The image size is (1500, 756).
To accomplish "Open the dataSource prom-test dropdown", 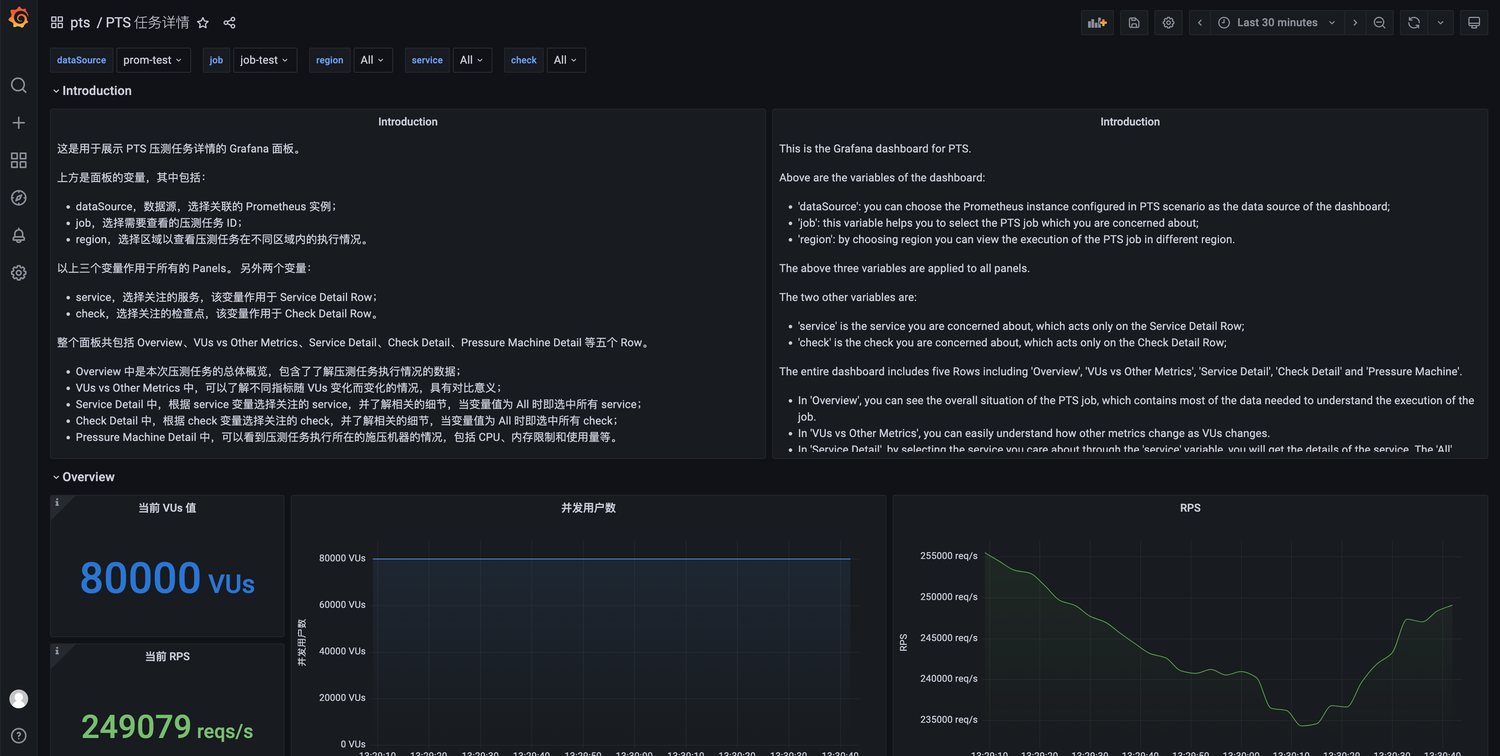I will [152, 60].
